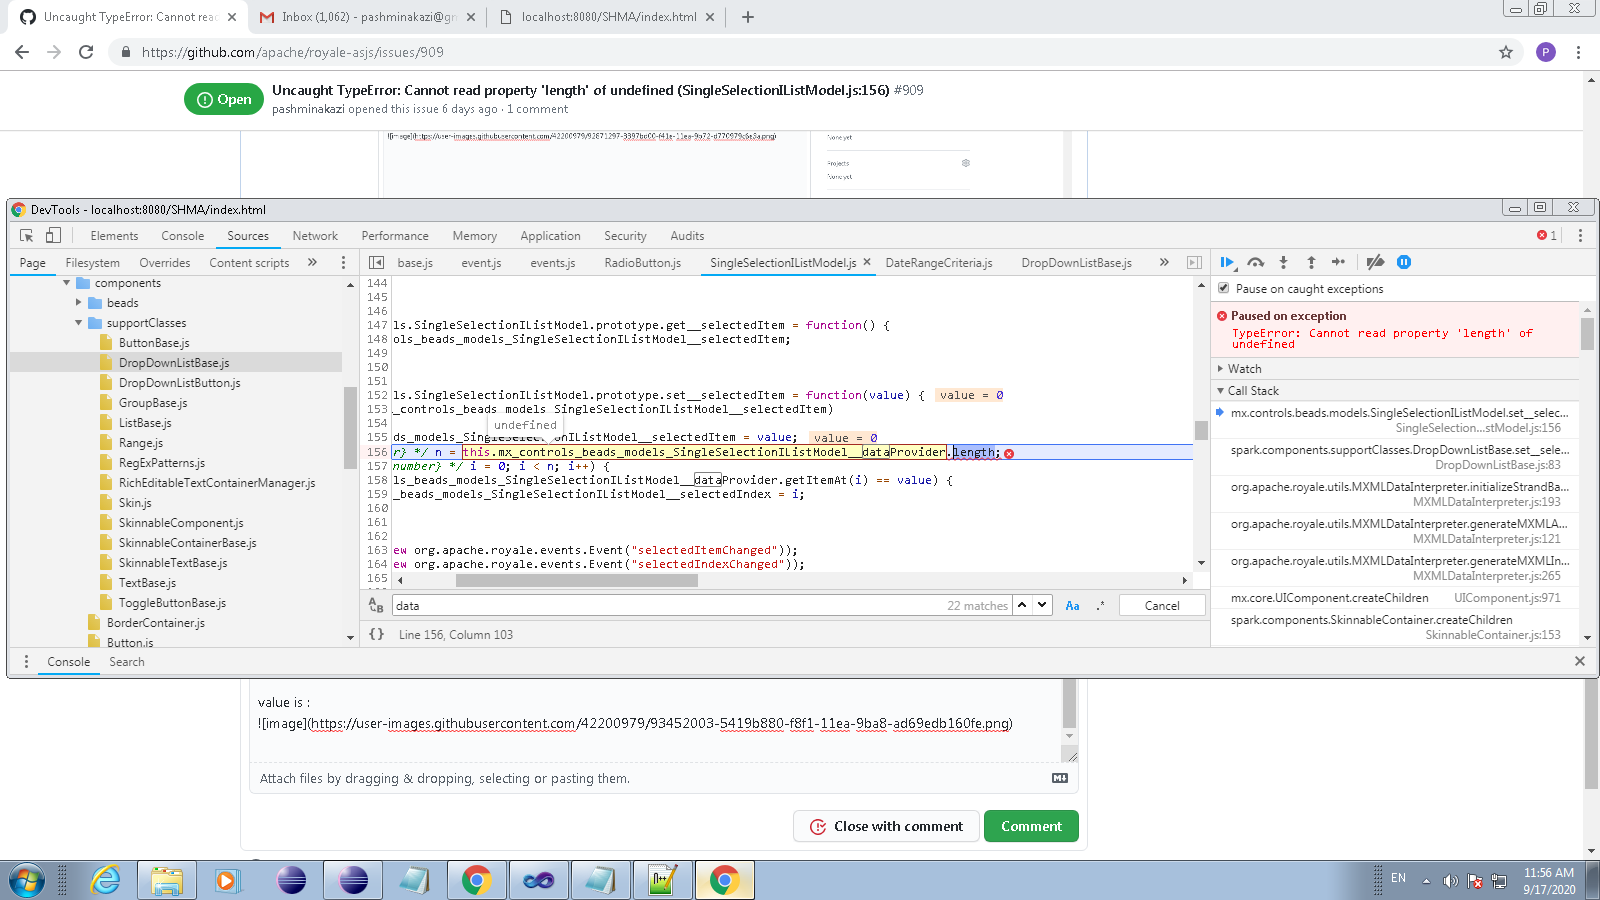Open pashminakazi profile link

(x=308, y=109)
